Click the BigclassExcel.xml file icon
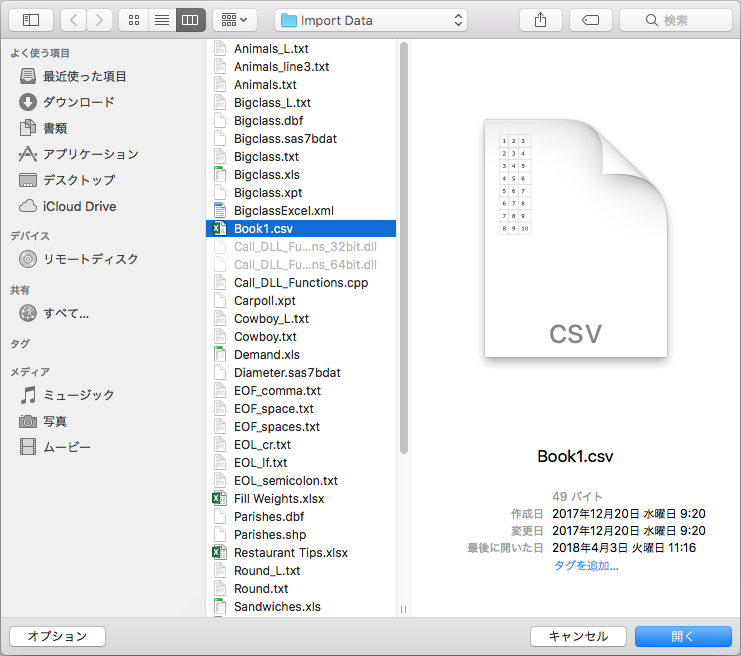741x656 pixels. click(220, 210)
